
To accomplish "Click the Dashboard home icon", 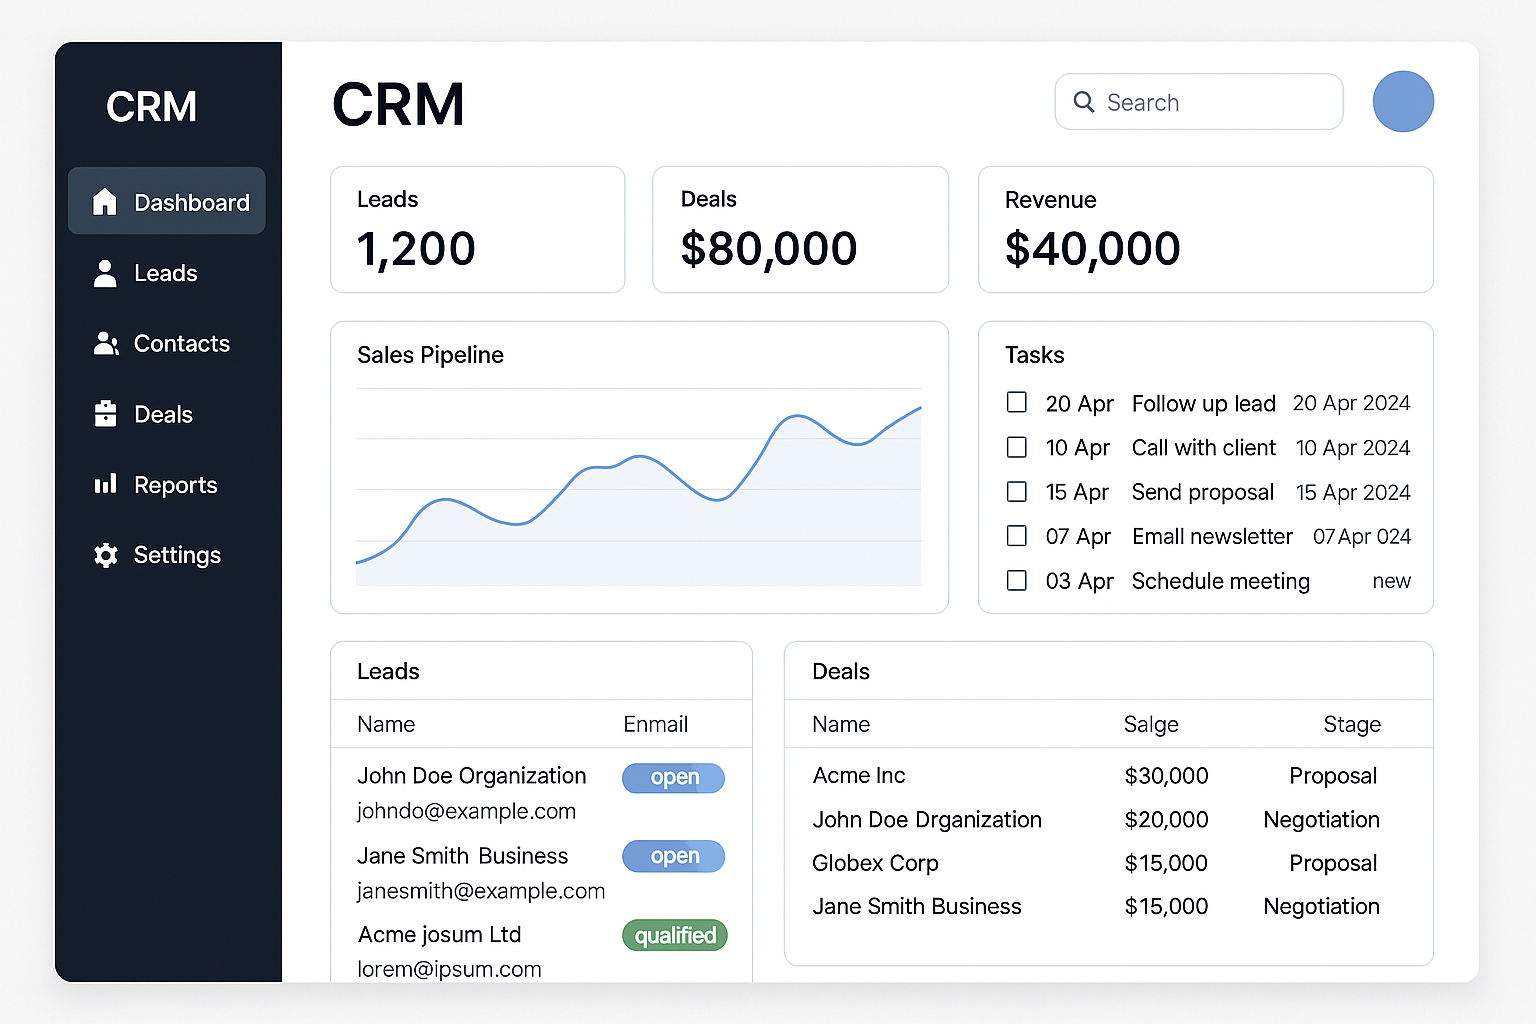I will pos(105,202).
